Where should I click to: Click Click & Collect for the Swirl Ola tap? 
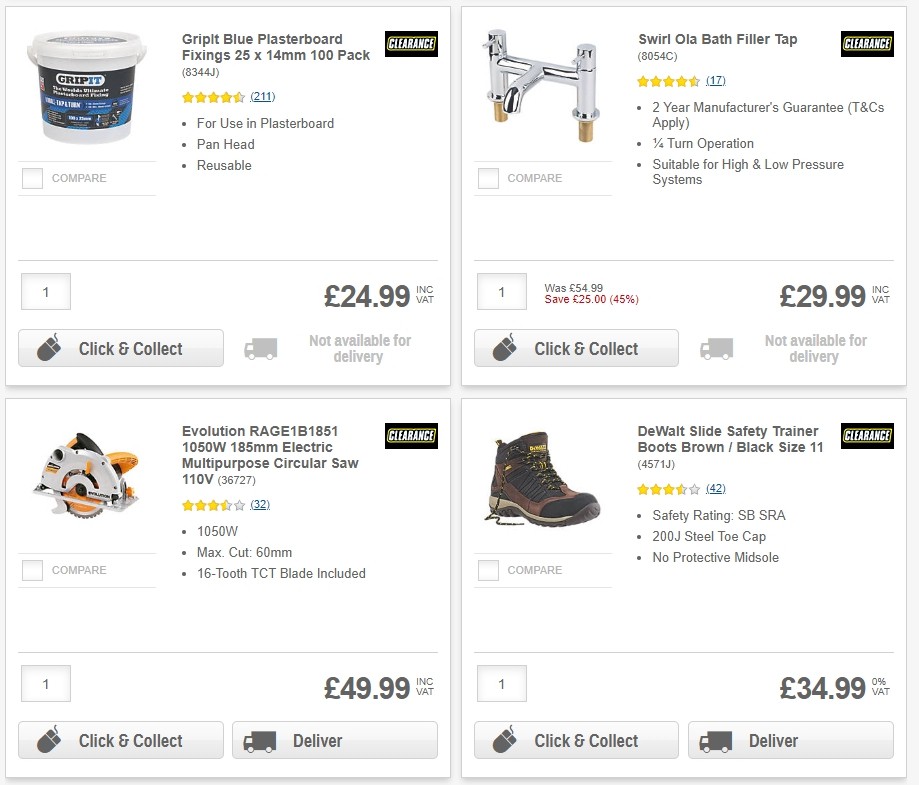point(576,348)
